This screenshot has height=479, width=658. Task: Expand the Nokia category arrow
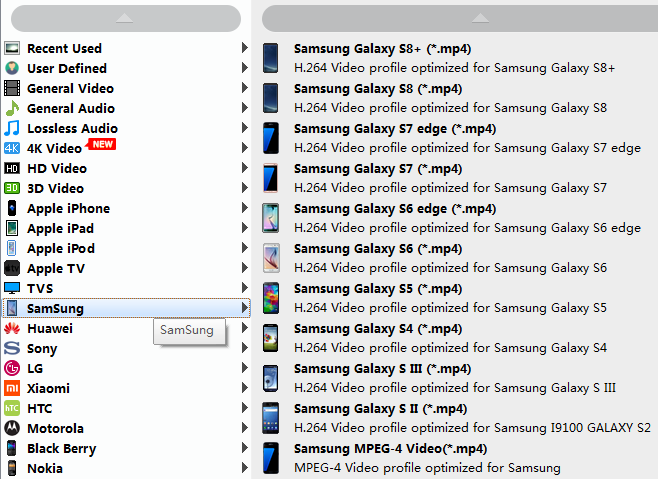(245, 468)
